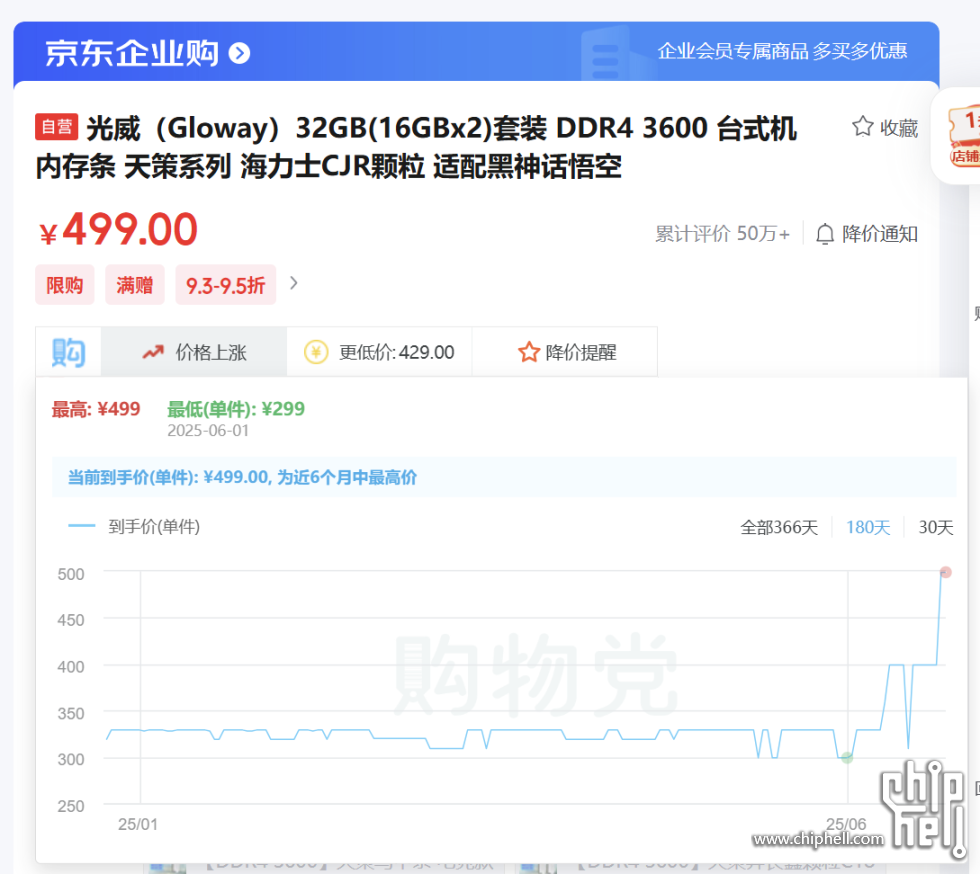980x874 pixels.
Task: Click the 购物党 logo icon
Action: pyautogui.click(x=68, y=353)
